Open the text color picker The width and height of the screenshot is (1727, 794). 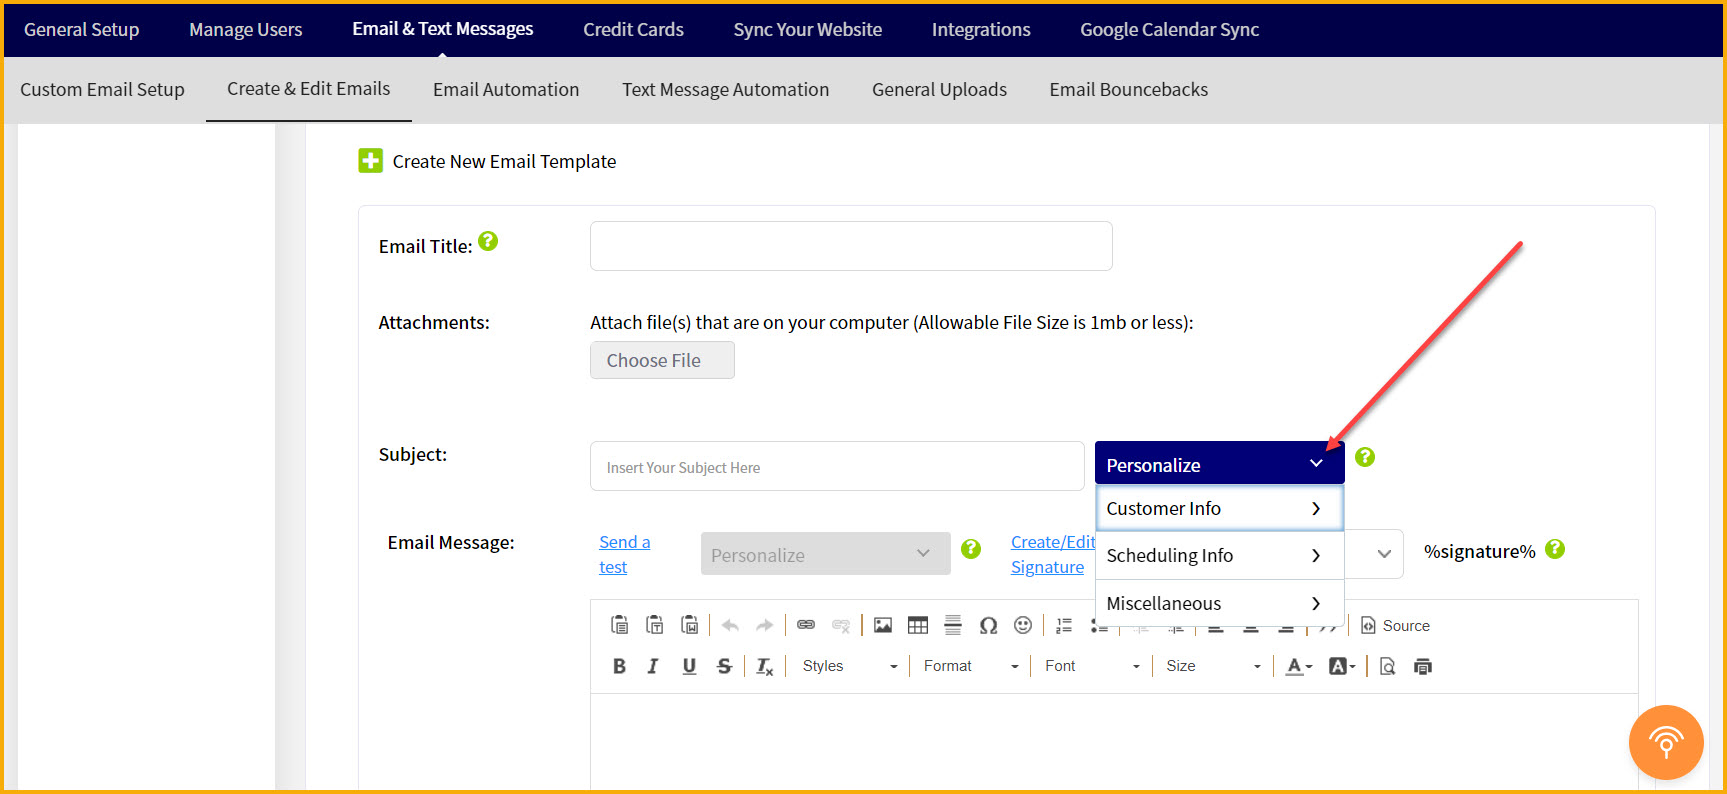coord(1299,666)
